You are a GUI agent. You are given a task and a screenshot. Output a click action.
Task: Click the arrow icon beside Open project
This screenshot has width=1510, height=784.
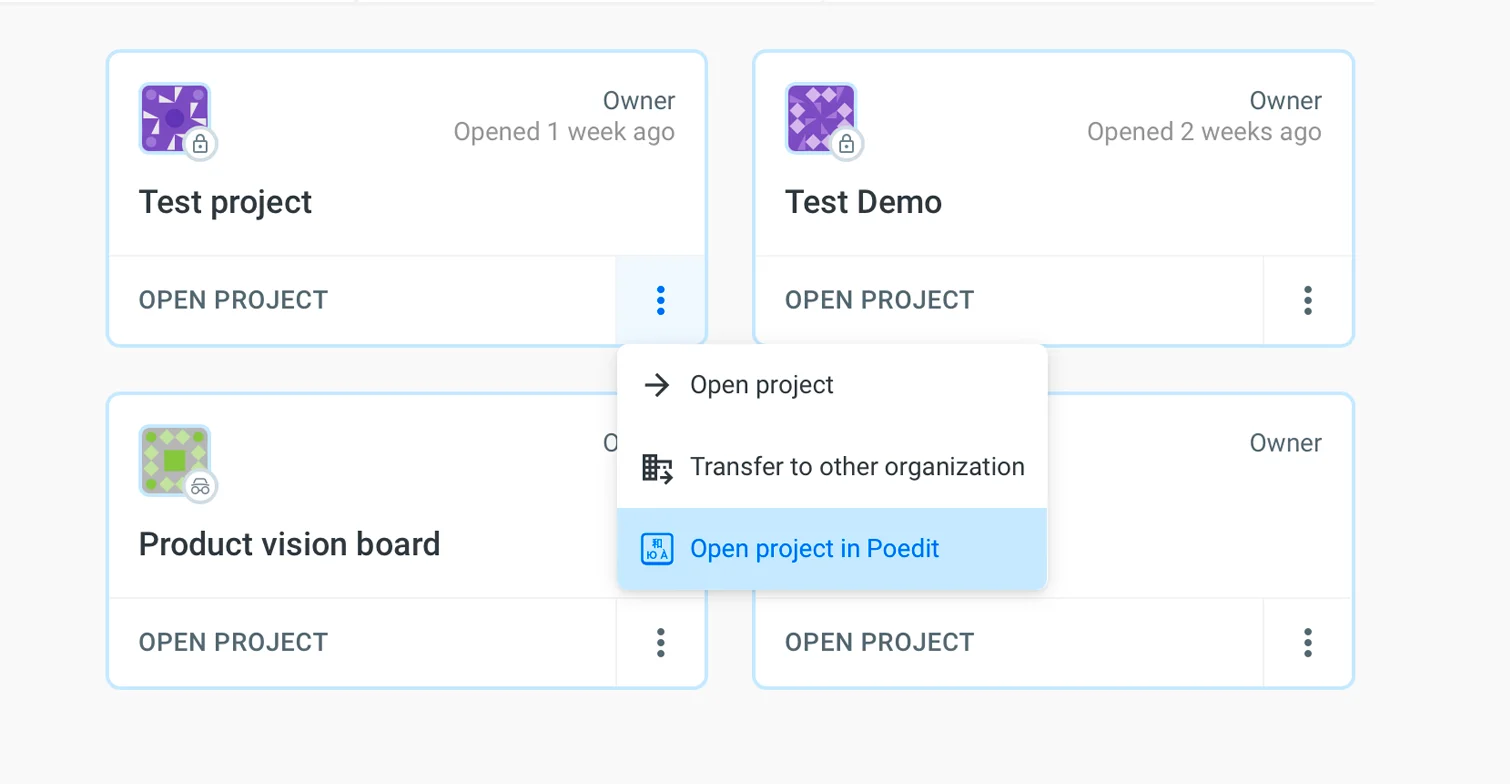[656, 385]
